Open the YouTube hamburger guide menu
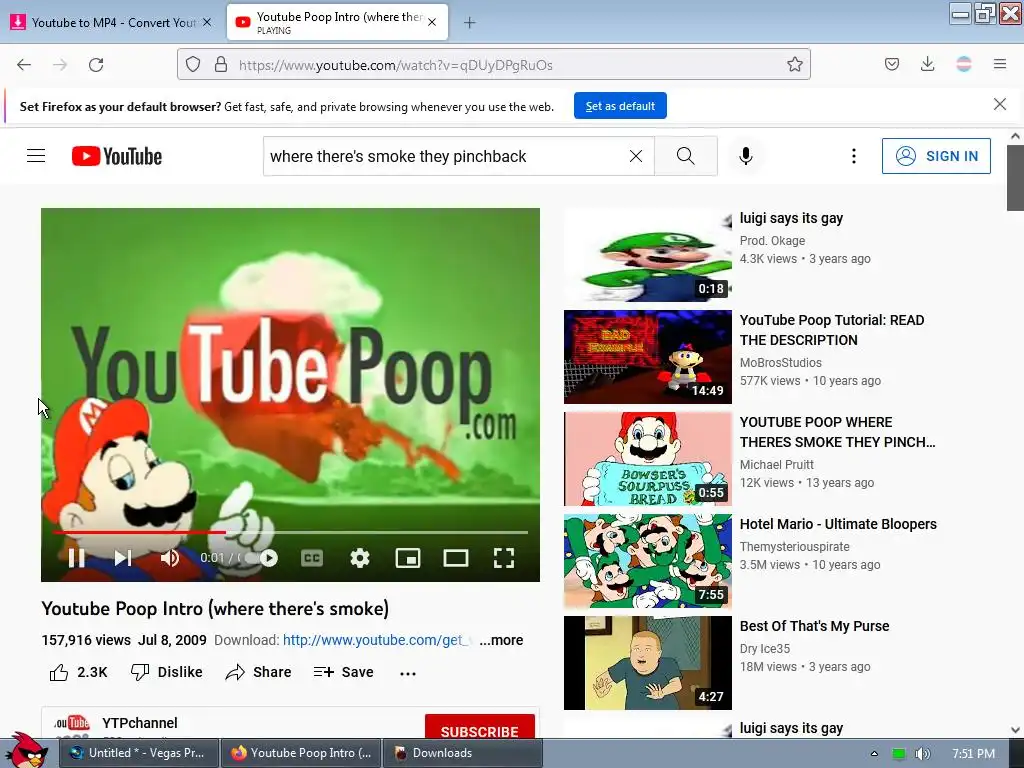 [36, 156]
